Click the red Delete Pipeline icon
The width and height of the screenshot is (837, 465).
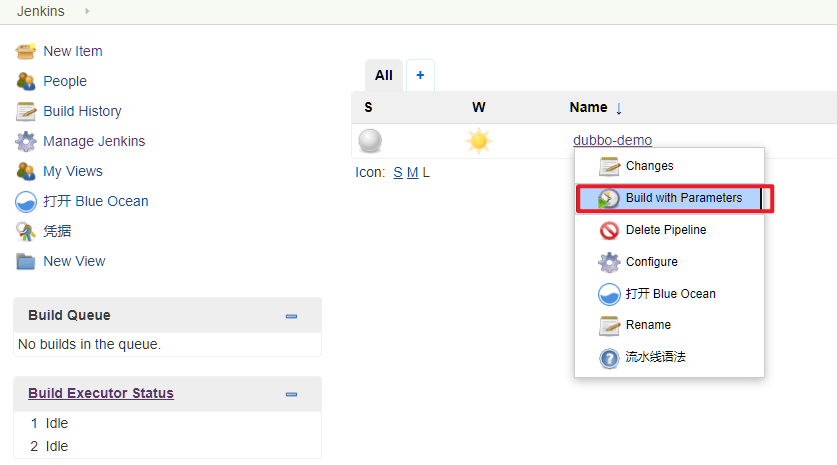609,230
